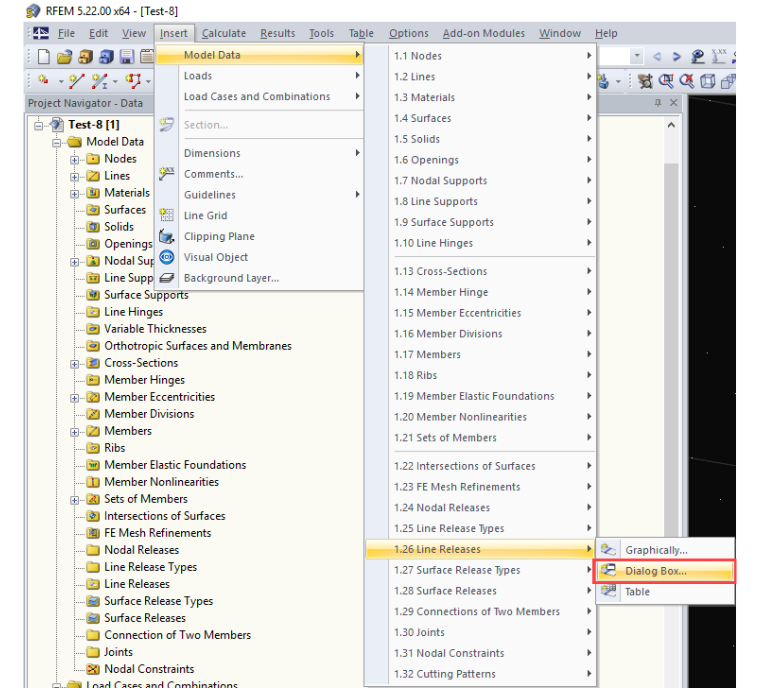Click the blue forward arrow toolbar icon
760x688 pixels.
tap(677, 57)
